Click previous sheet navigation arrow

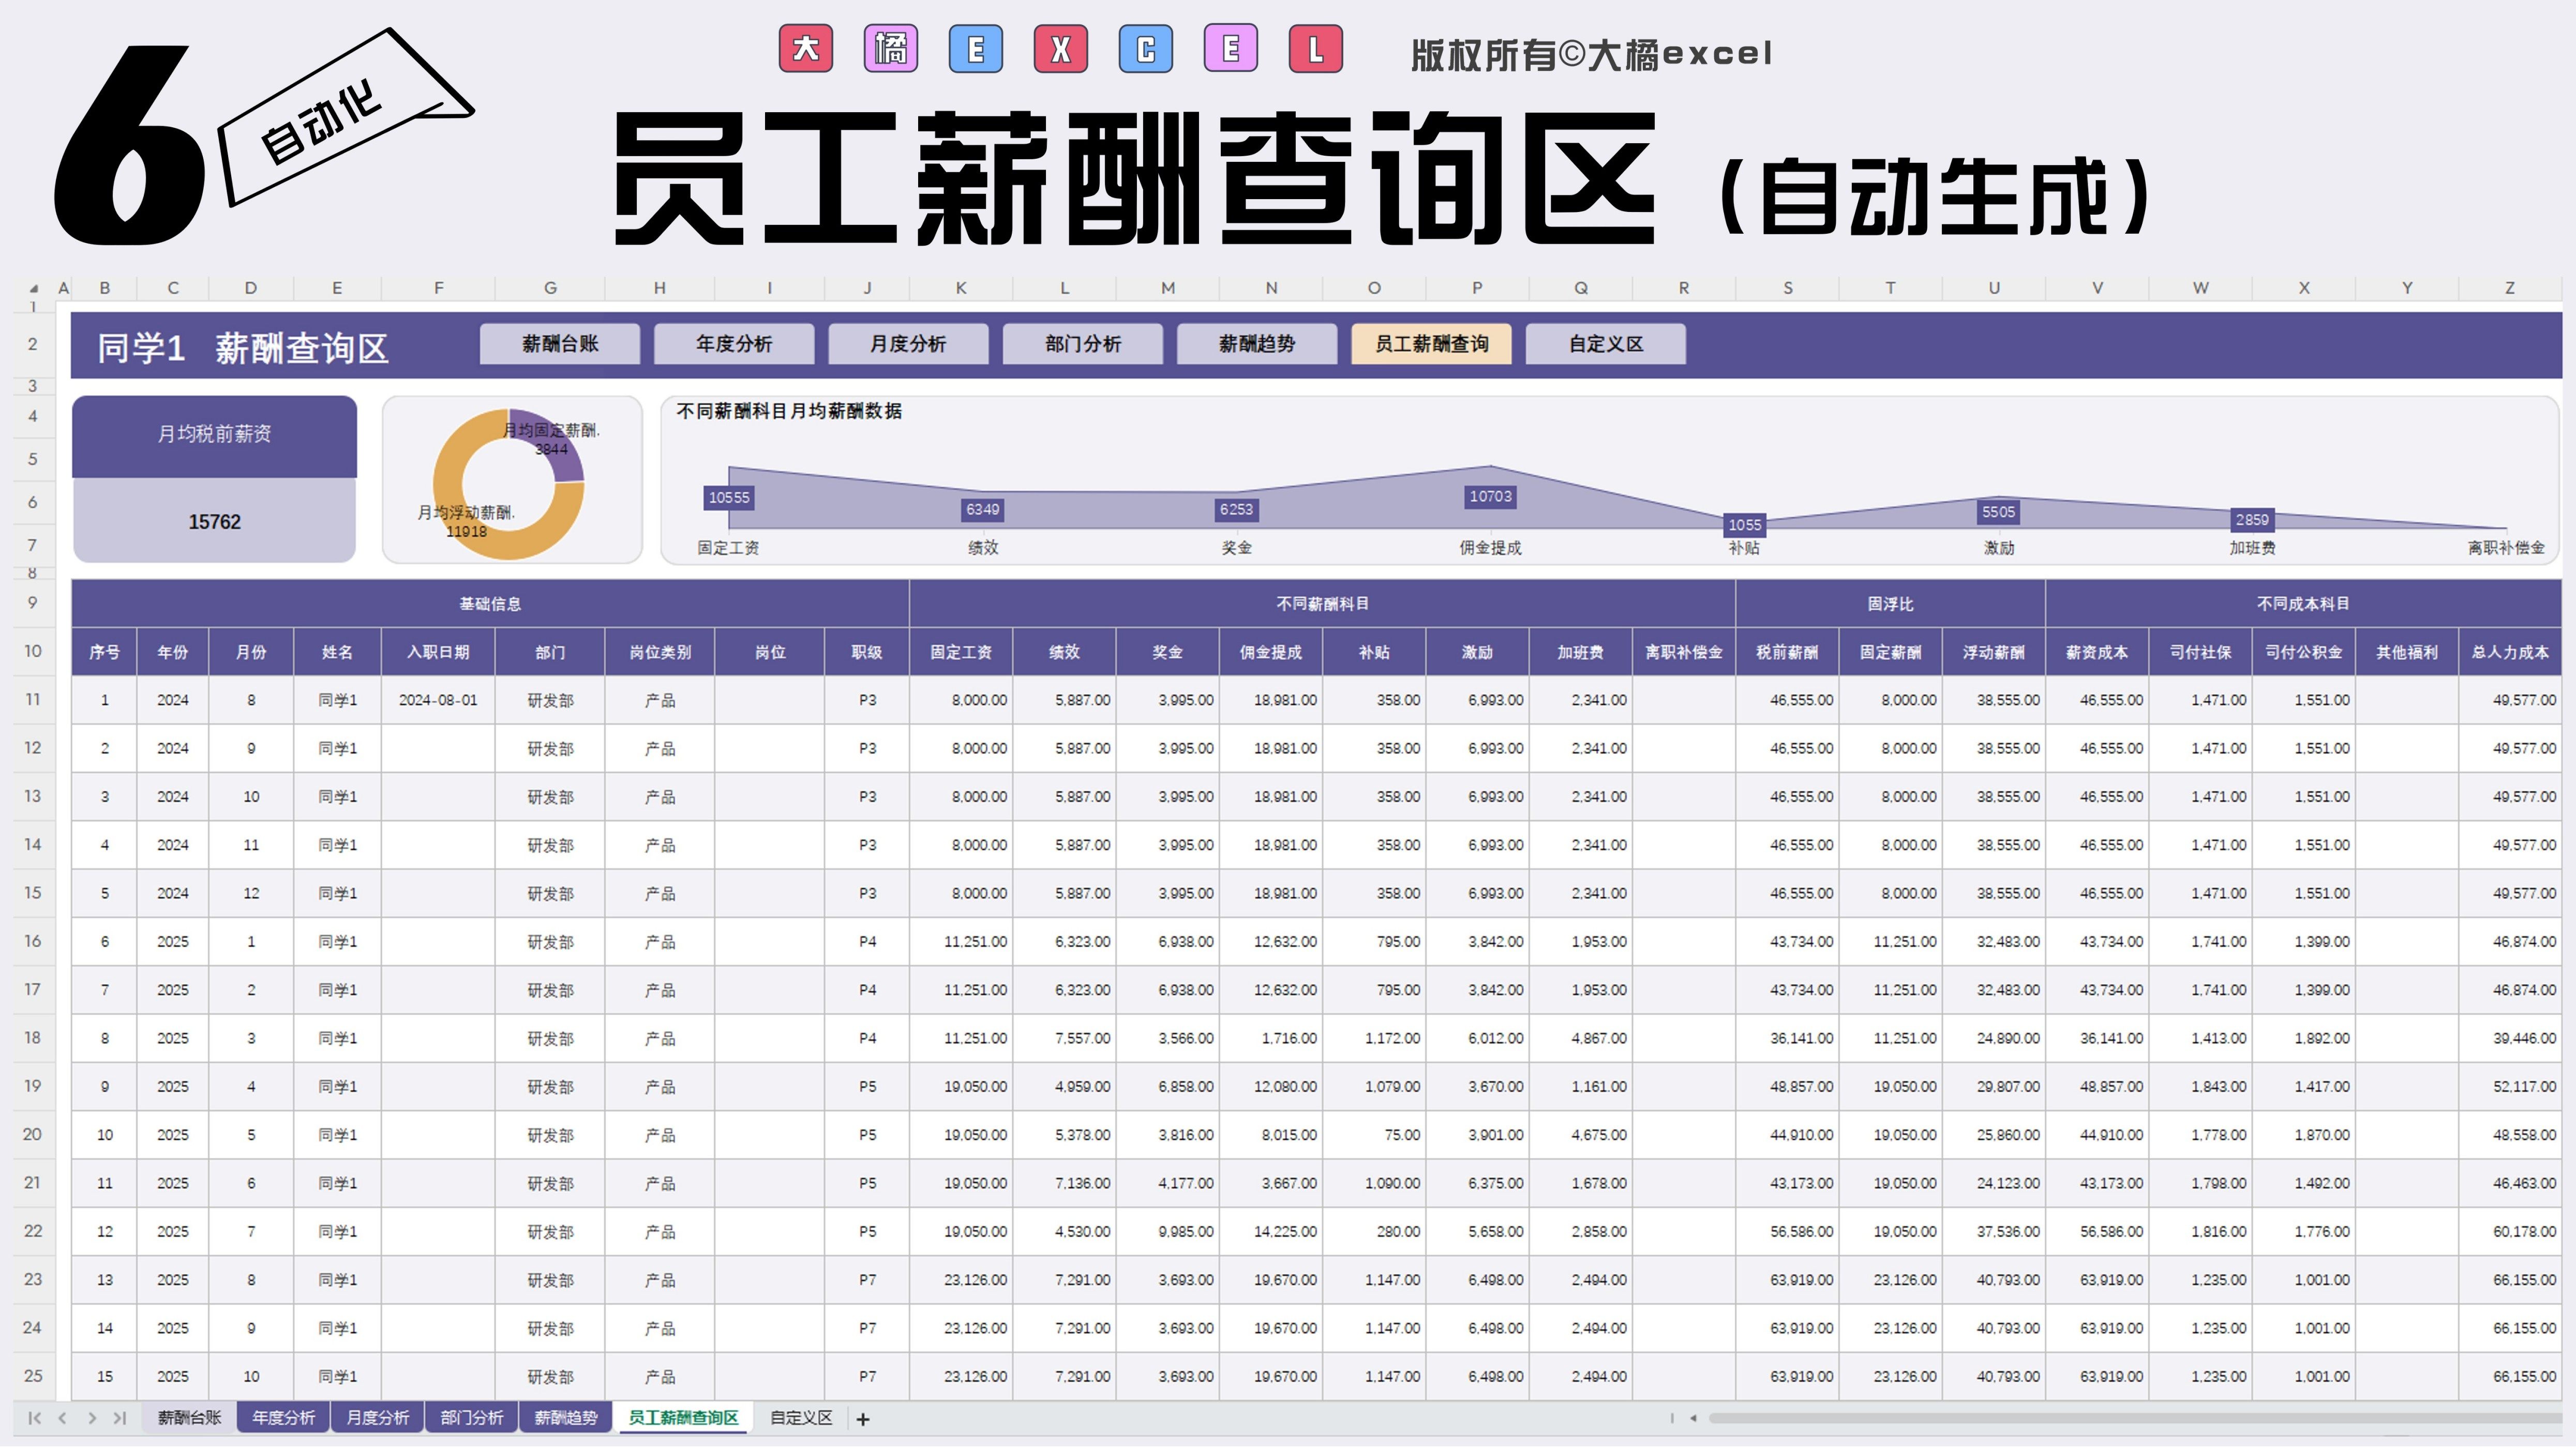coord(63,1419)
